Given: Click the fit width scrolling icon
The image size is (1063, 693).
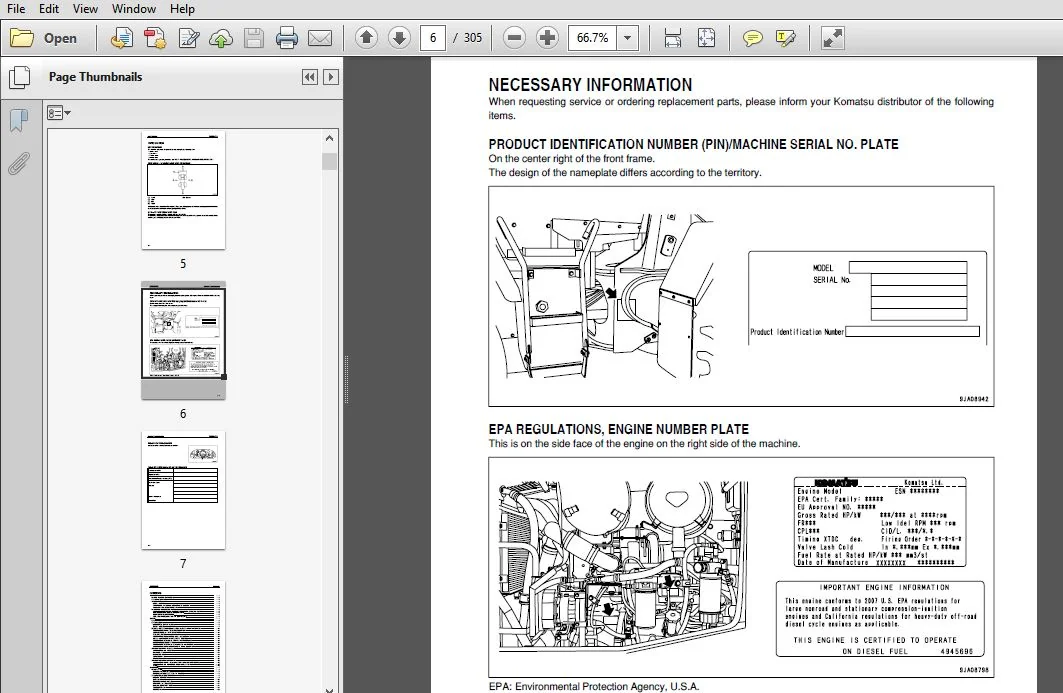Looking at the screenshot, I should point(673,37).
